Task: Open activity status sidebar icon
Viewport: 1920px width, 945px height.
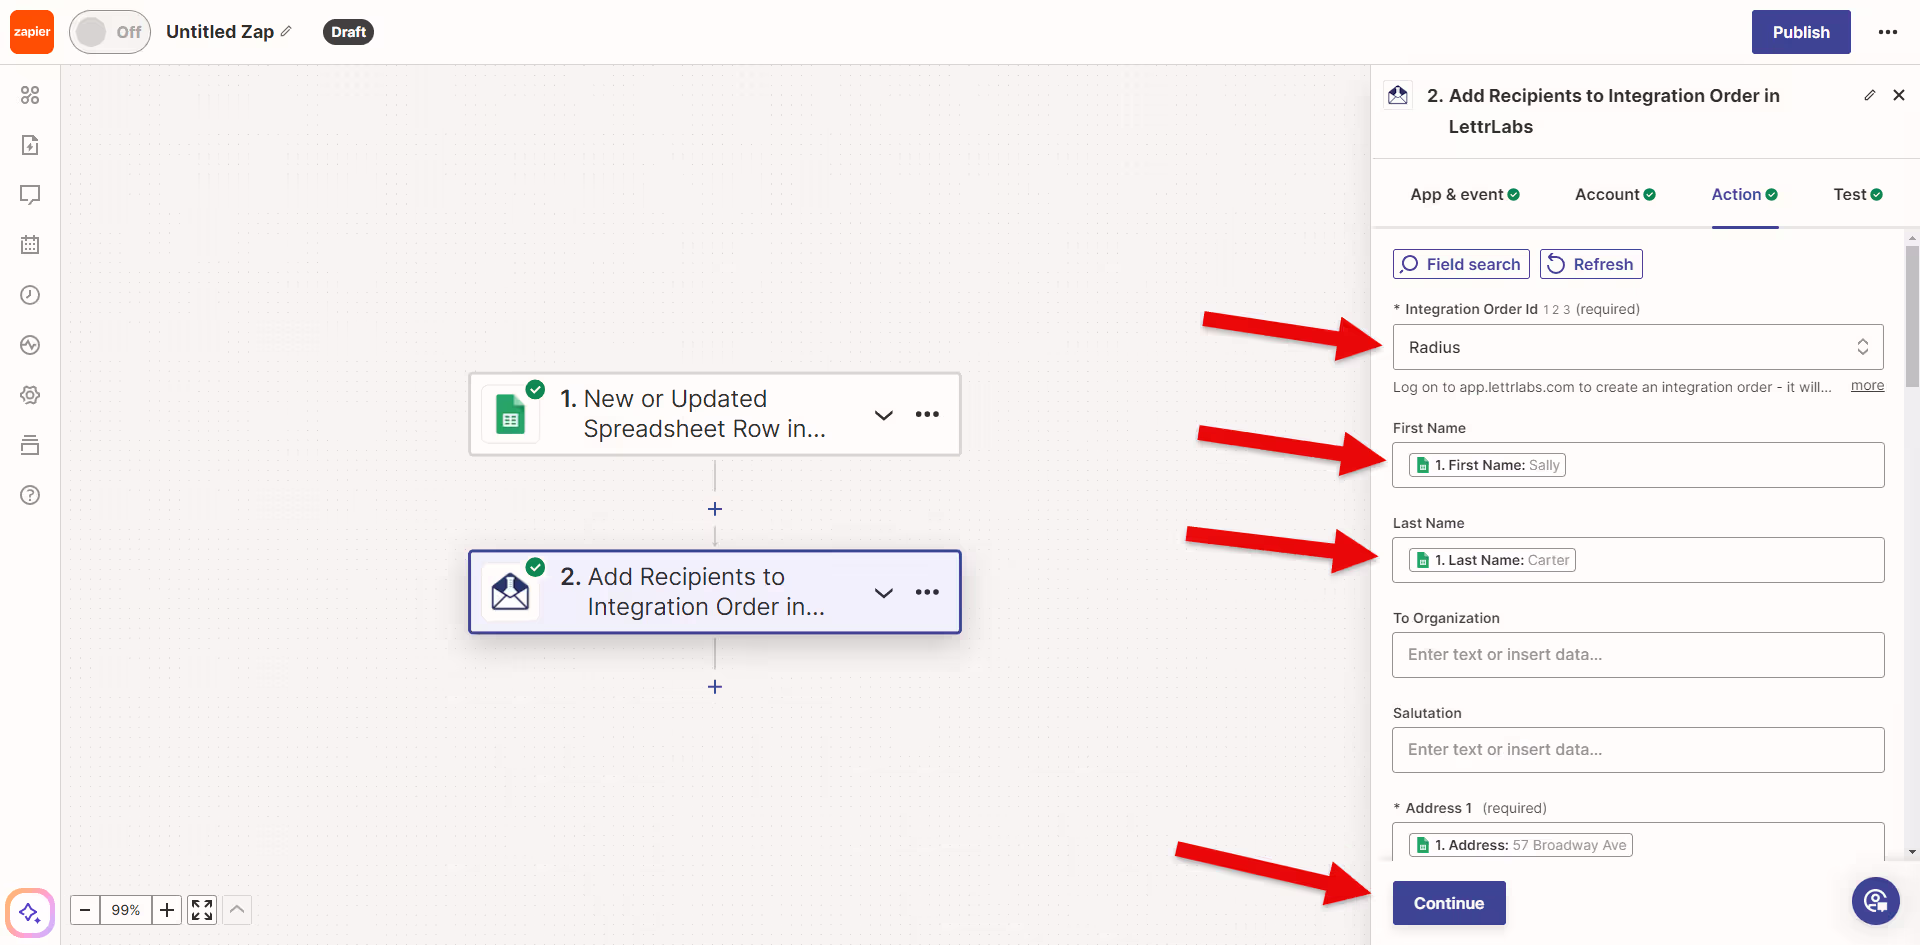Action: tap(30, 345)
